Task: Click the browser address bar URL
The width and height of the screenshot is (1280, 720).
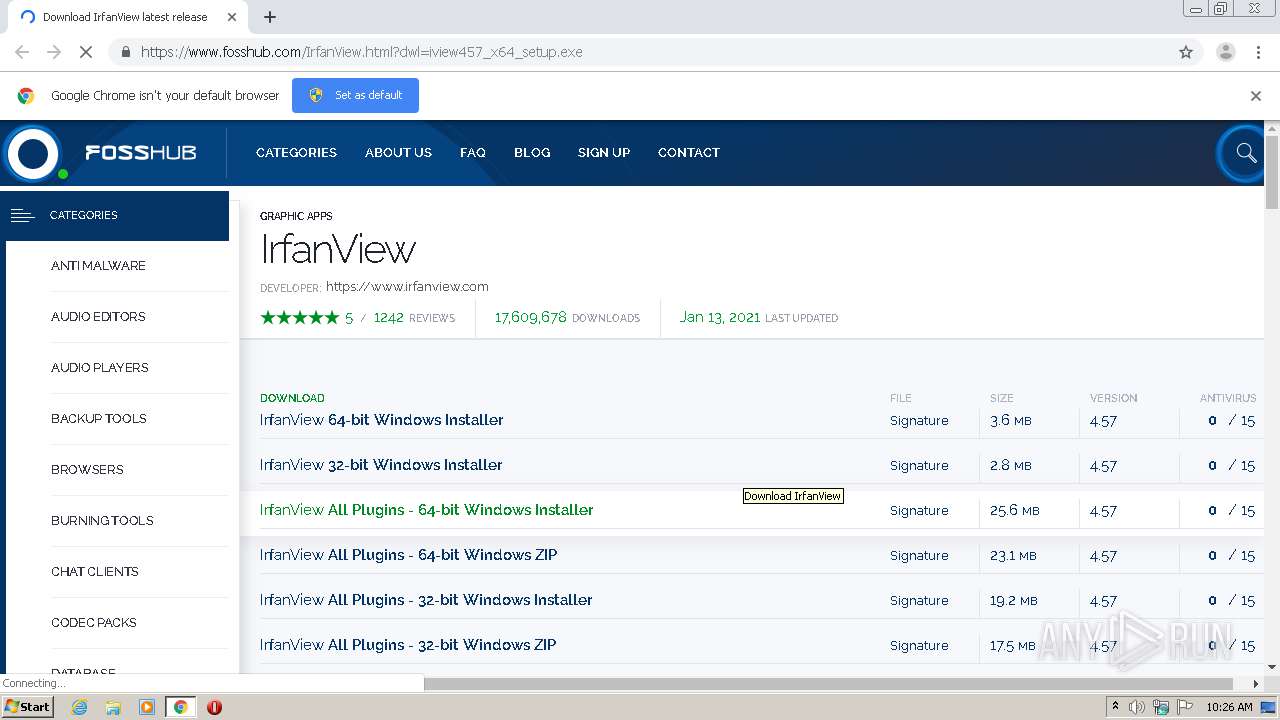Action: tap(361, 52)
